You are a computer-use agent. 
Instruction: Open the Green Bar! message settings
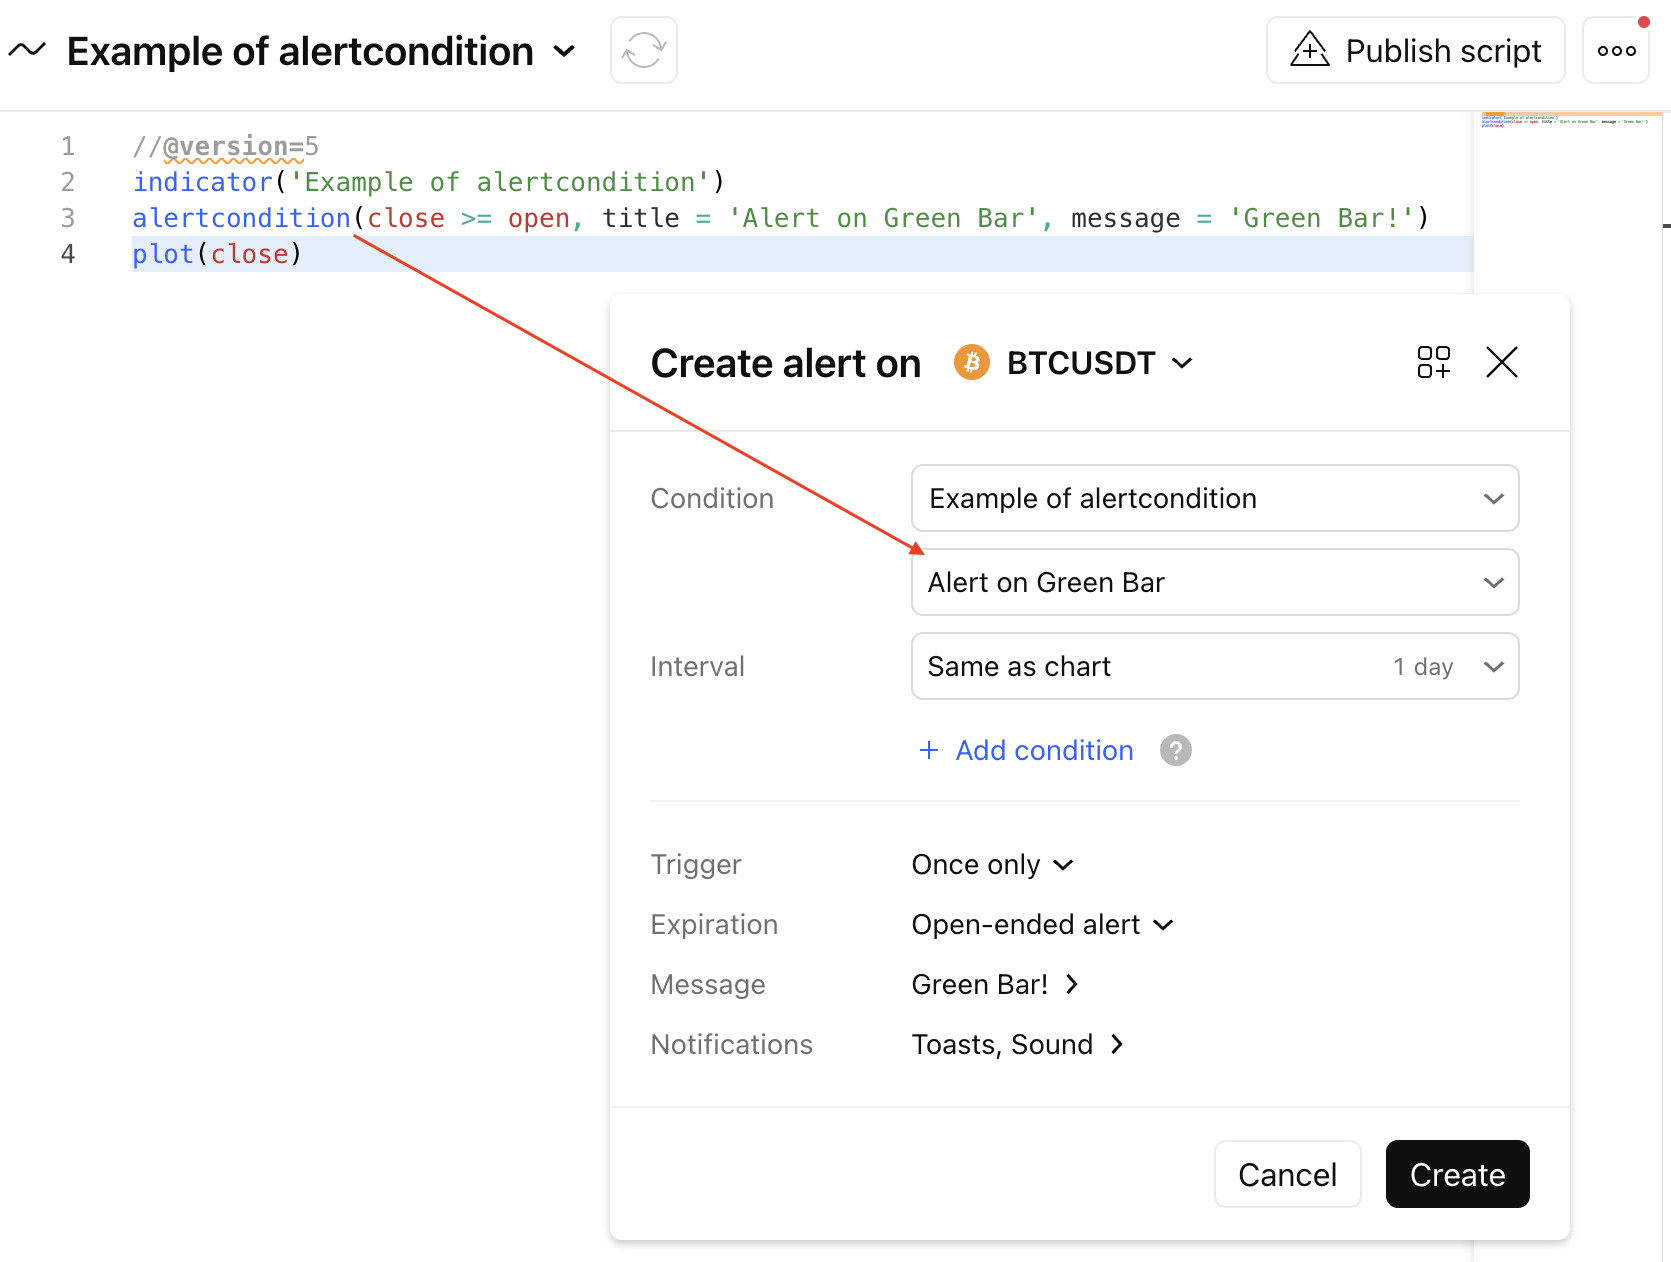(995, 984)
